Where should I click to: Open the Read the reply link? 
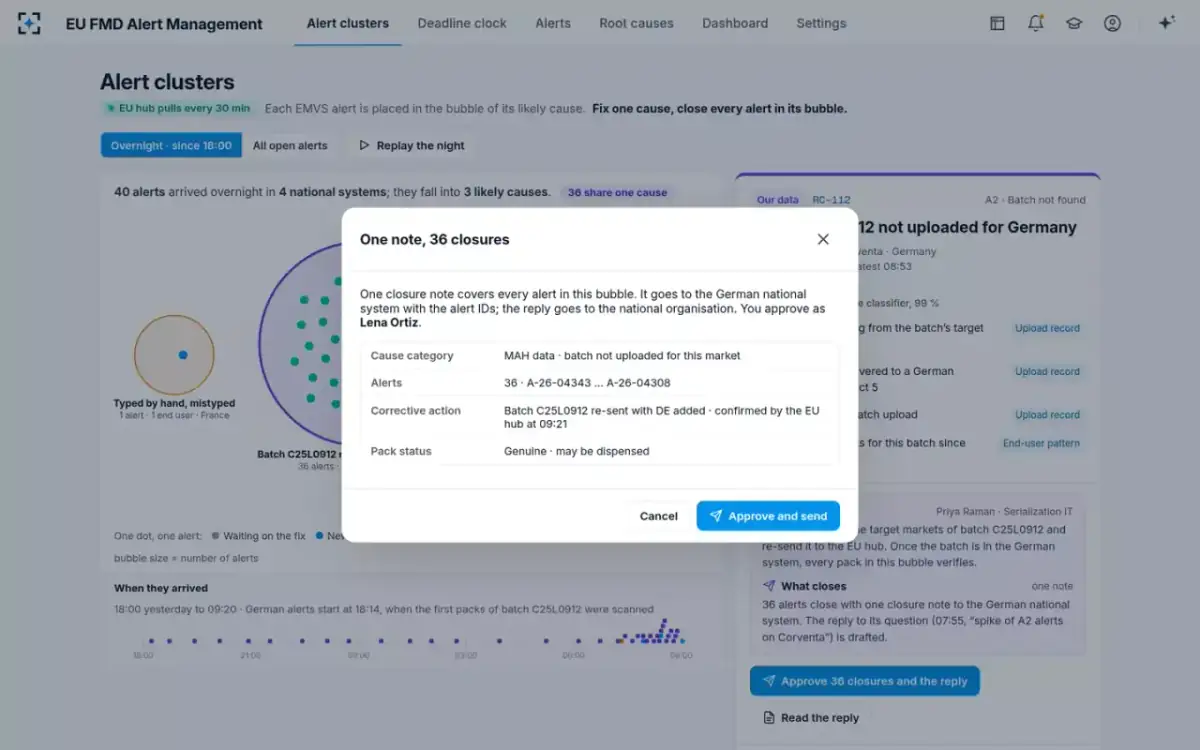pos(811,718)
